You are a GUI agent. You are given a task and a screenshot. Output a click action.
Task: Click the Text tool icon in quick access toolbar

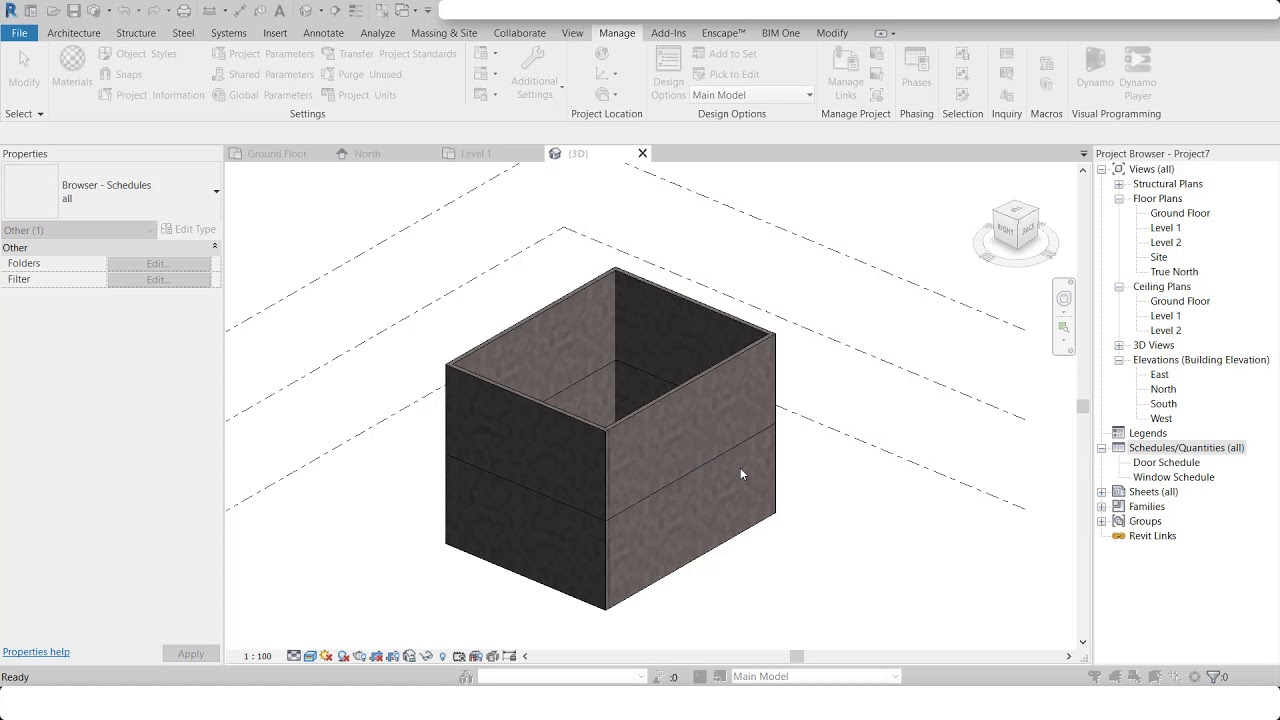pyautogui.click(x=279, y=11)
